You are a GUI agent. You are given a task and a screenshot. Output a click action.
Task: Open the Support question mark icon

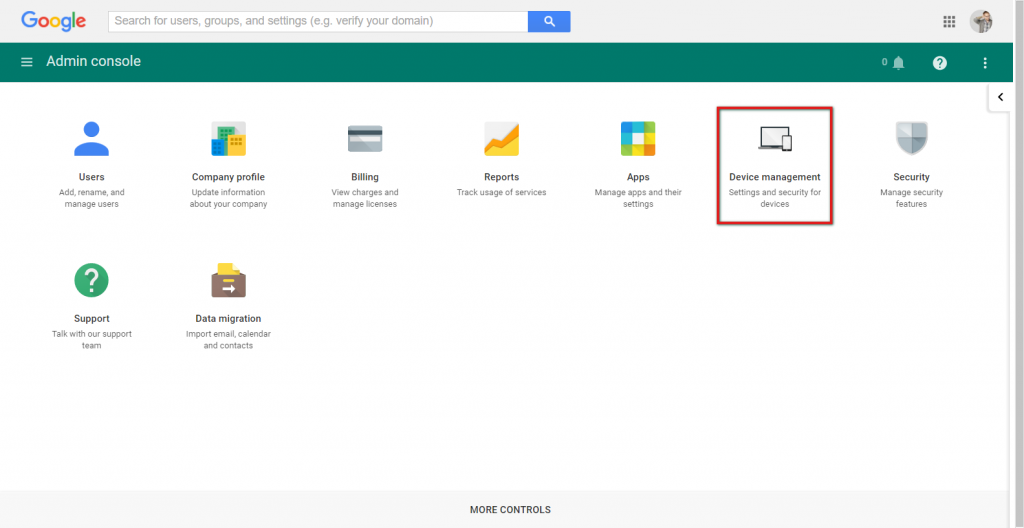coord(91,280)
